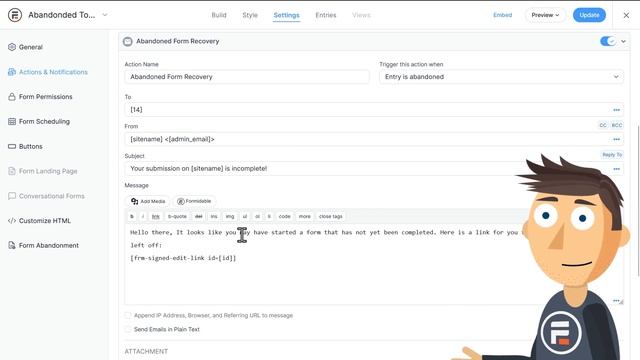The image size is (640, 360).
Task: Click the close tags button
Action: pos(331,216)
